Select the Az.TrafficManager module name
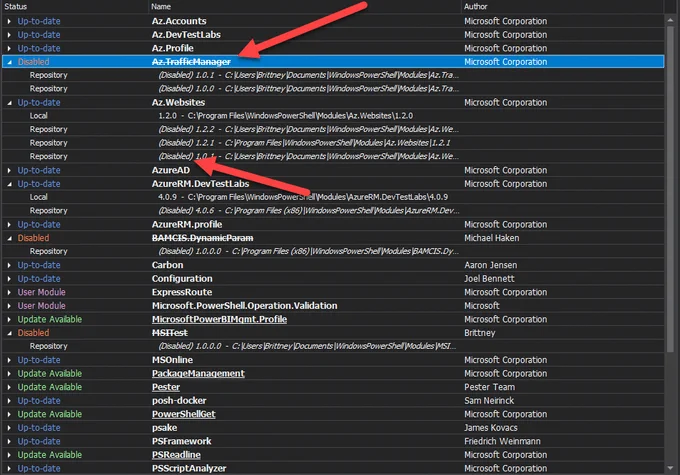The image size is (680, 475). 191,62
